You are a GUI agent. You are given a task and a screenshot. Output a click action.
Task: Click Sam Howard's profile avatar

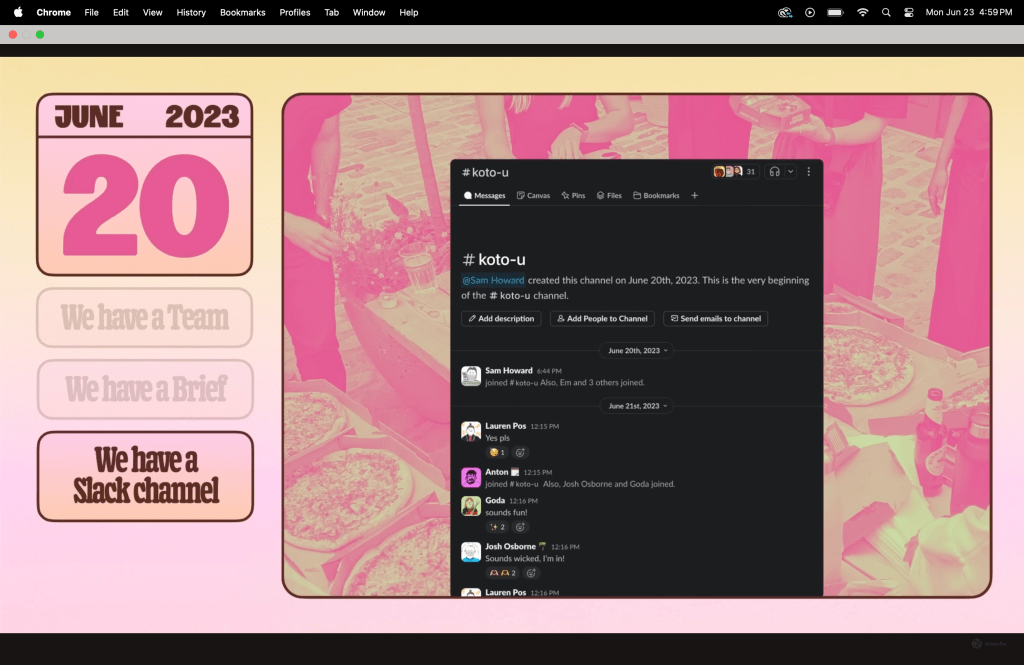click(471, 376)
